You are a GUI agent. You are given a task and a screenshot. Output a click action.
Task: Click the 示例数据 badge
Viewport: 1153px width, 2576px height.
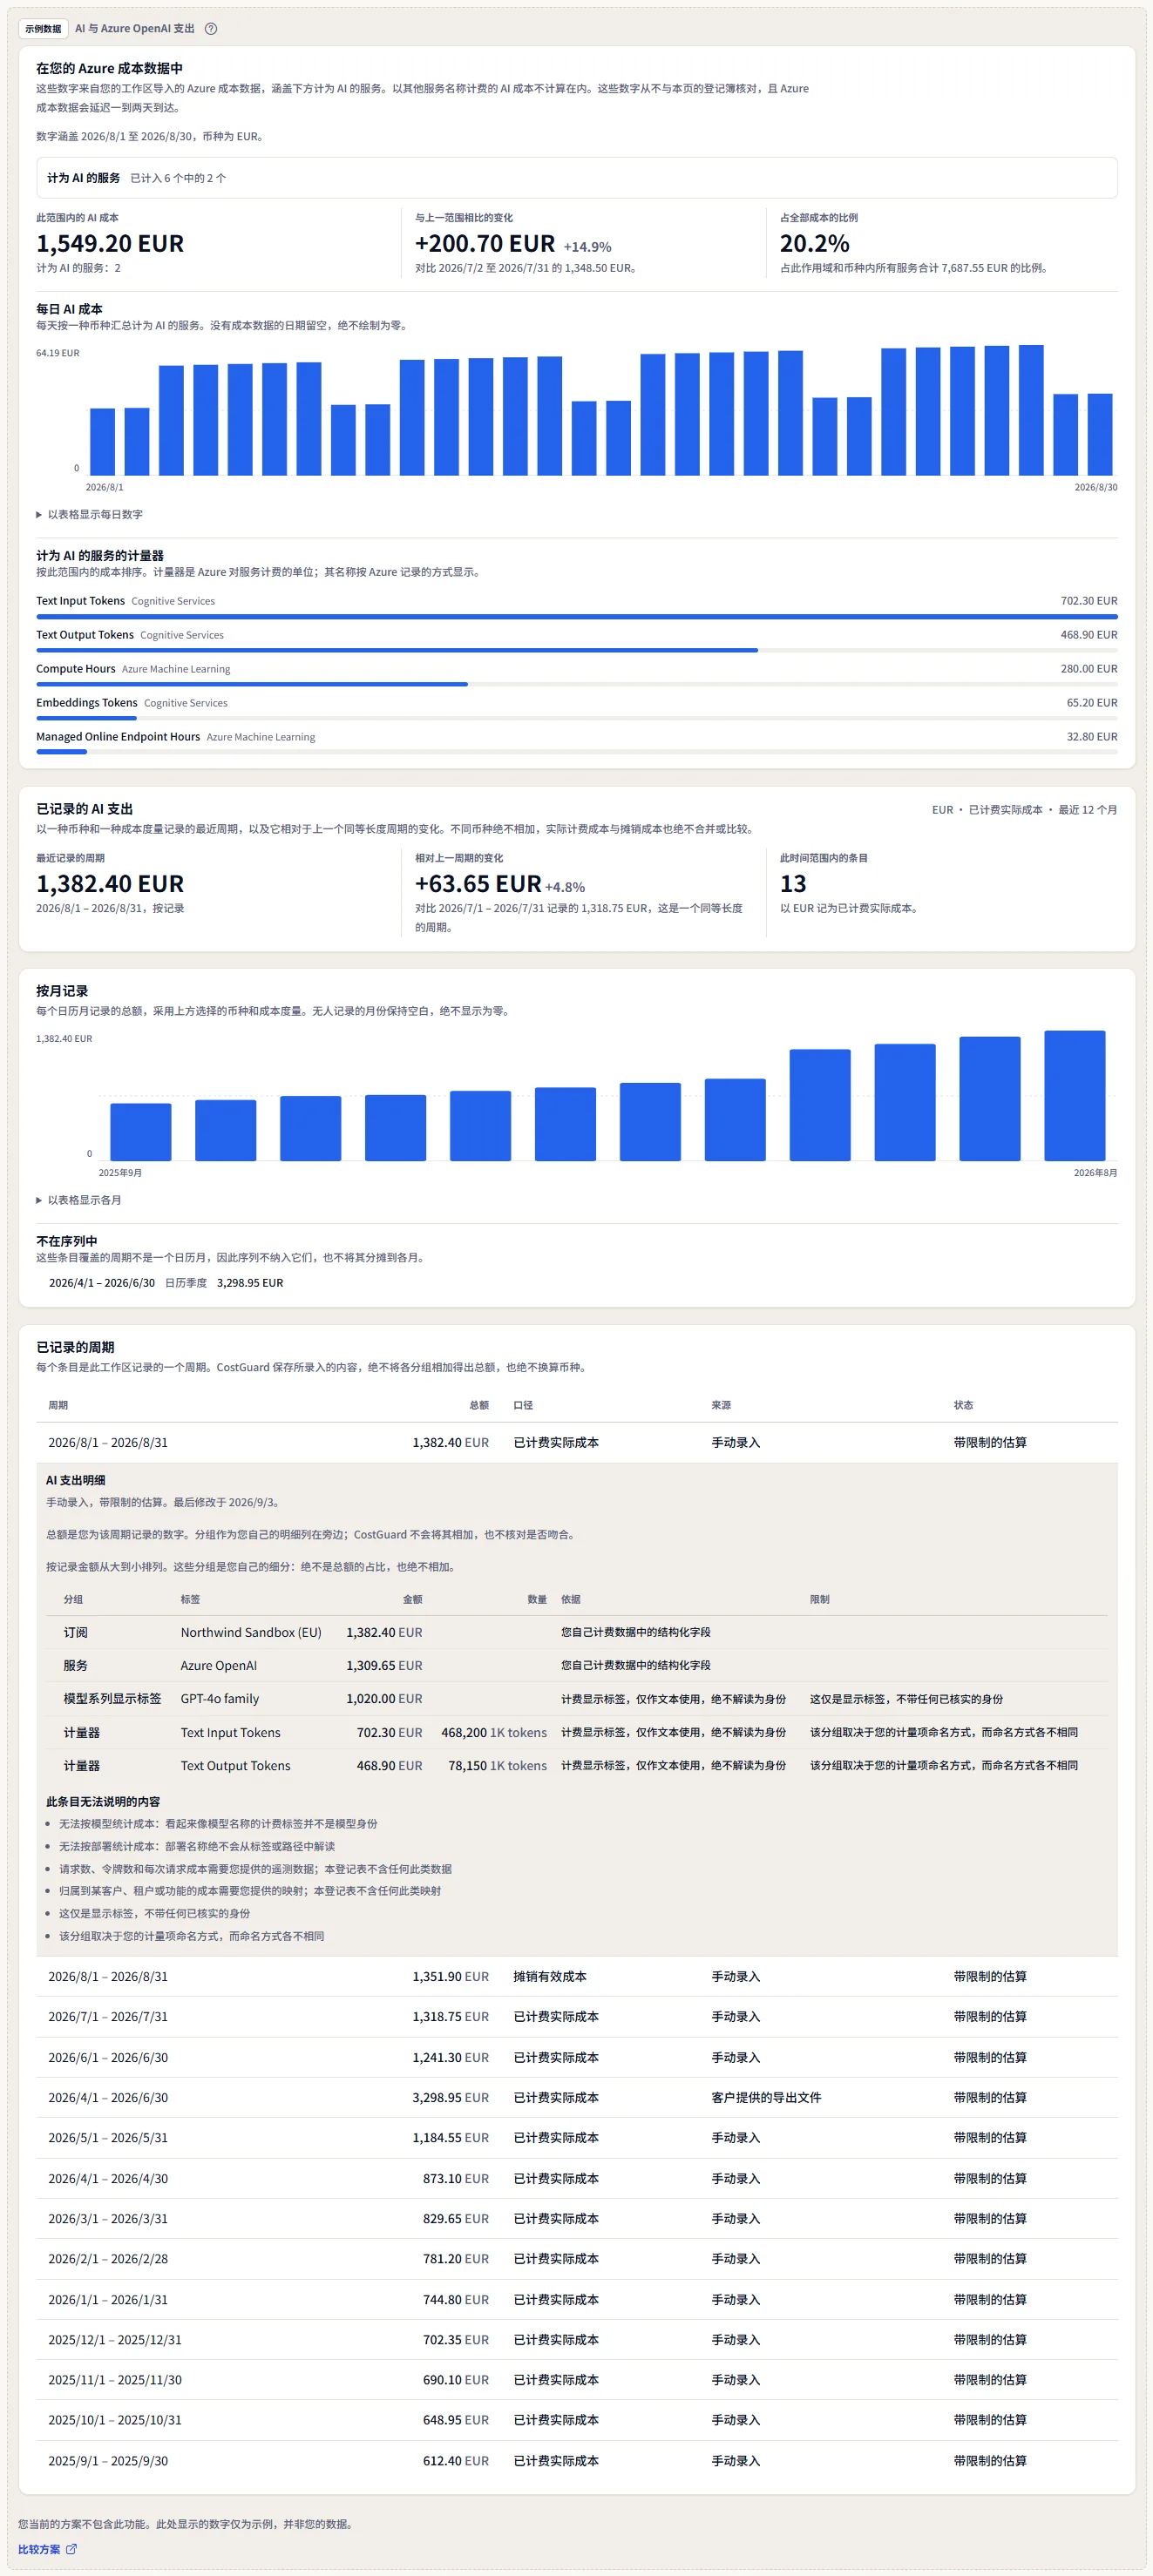point(43,29)
